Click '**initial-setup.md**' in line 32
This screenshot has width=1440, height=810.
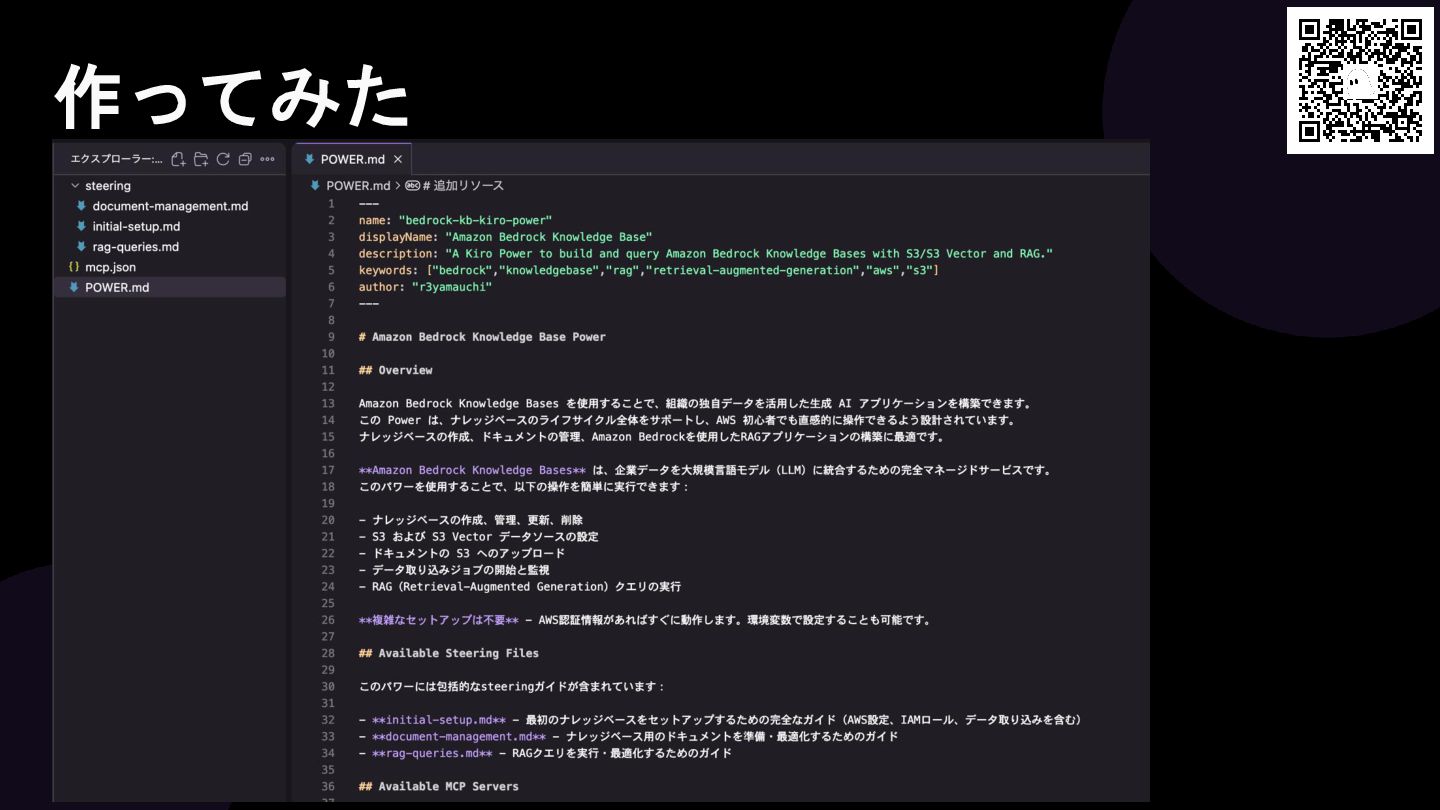[x=439, y=720]
